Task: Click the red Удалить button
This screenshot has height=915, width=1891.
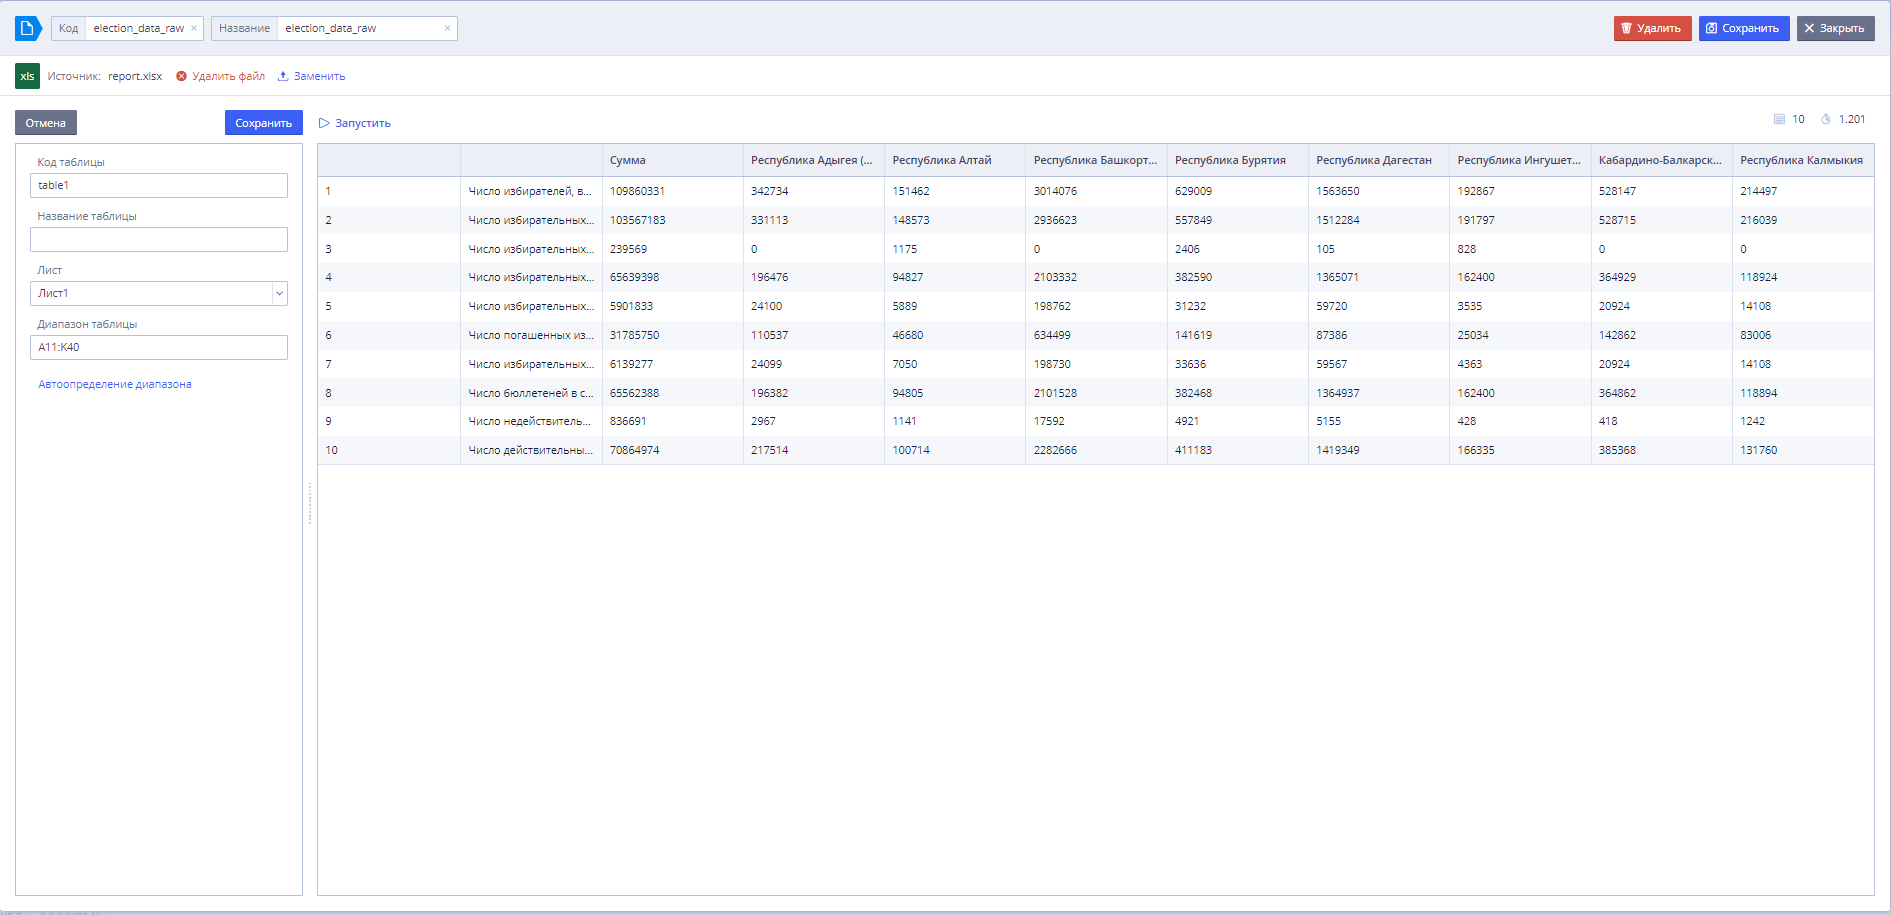Action: point(1652,28)
